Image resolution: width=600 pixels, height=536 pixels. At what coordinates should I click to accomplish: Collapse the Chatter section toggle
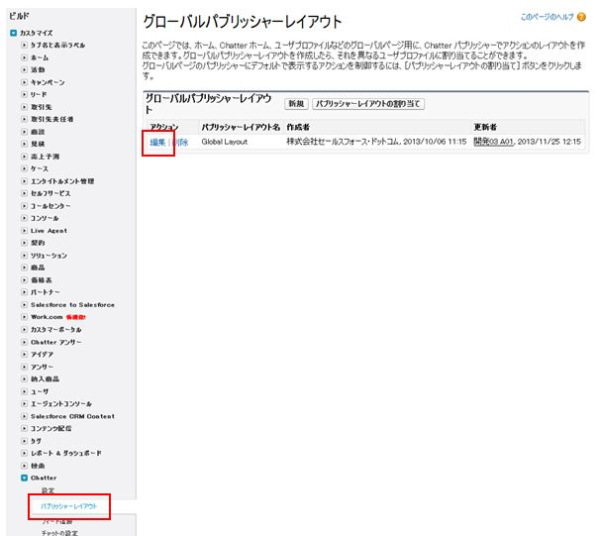24,478
